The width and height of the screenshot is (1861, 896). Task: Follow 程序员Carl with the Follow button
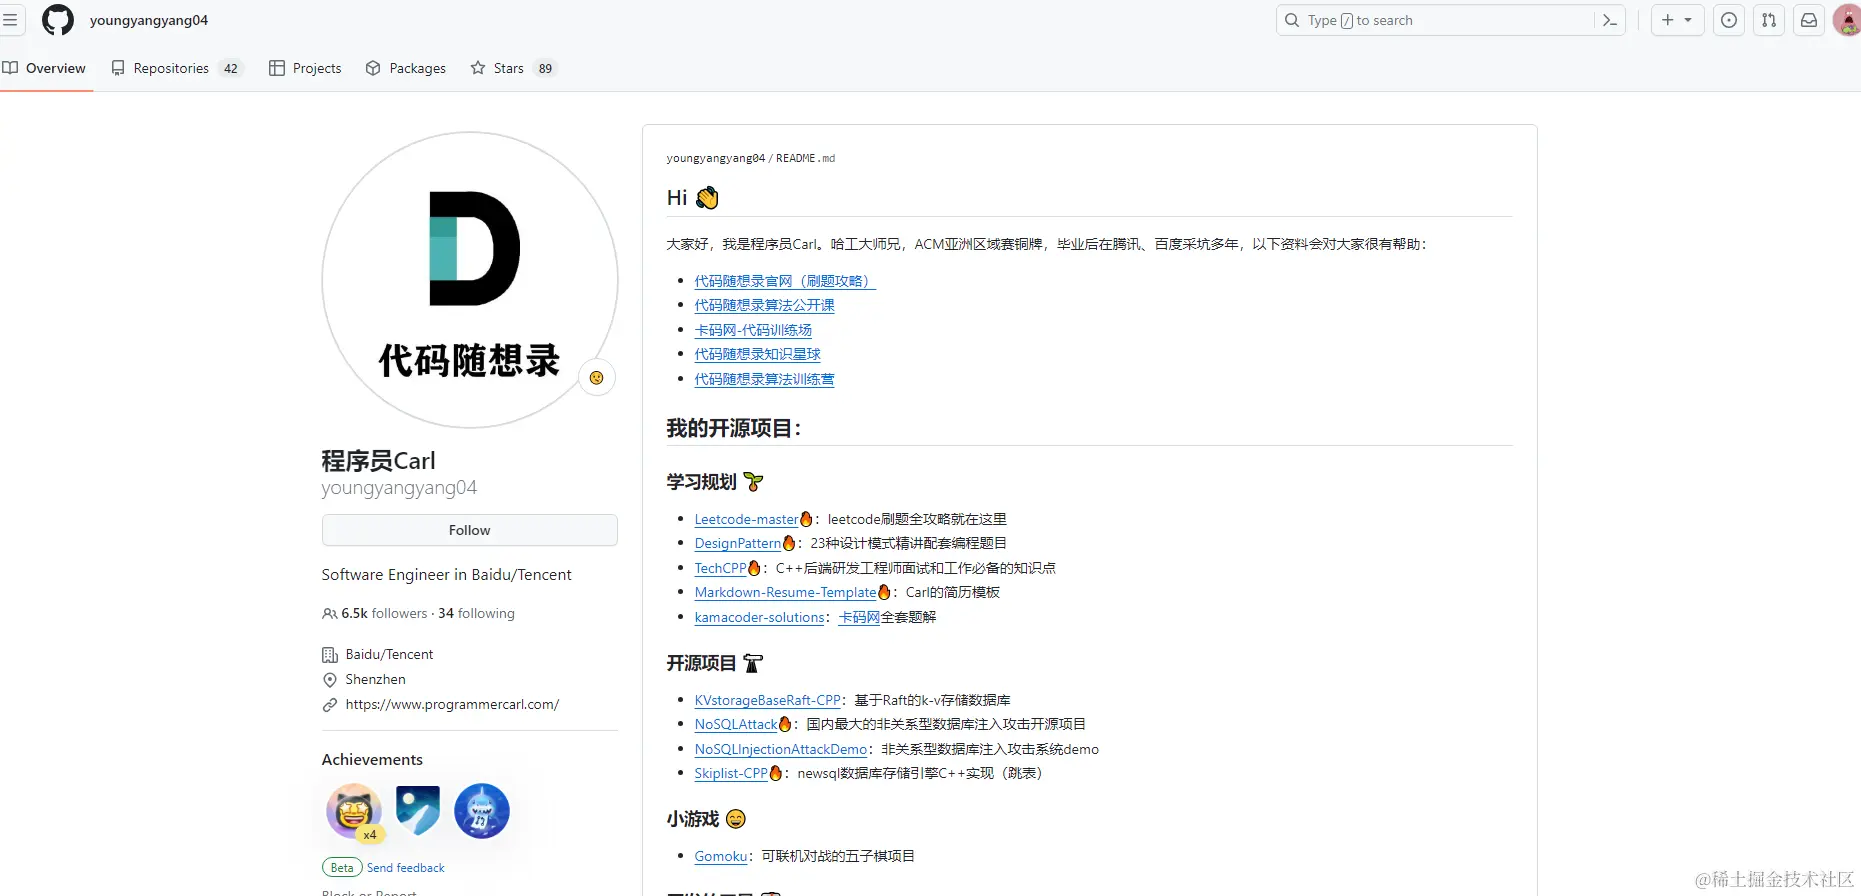click(469, 530)
